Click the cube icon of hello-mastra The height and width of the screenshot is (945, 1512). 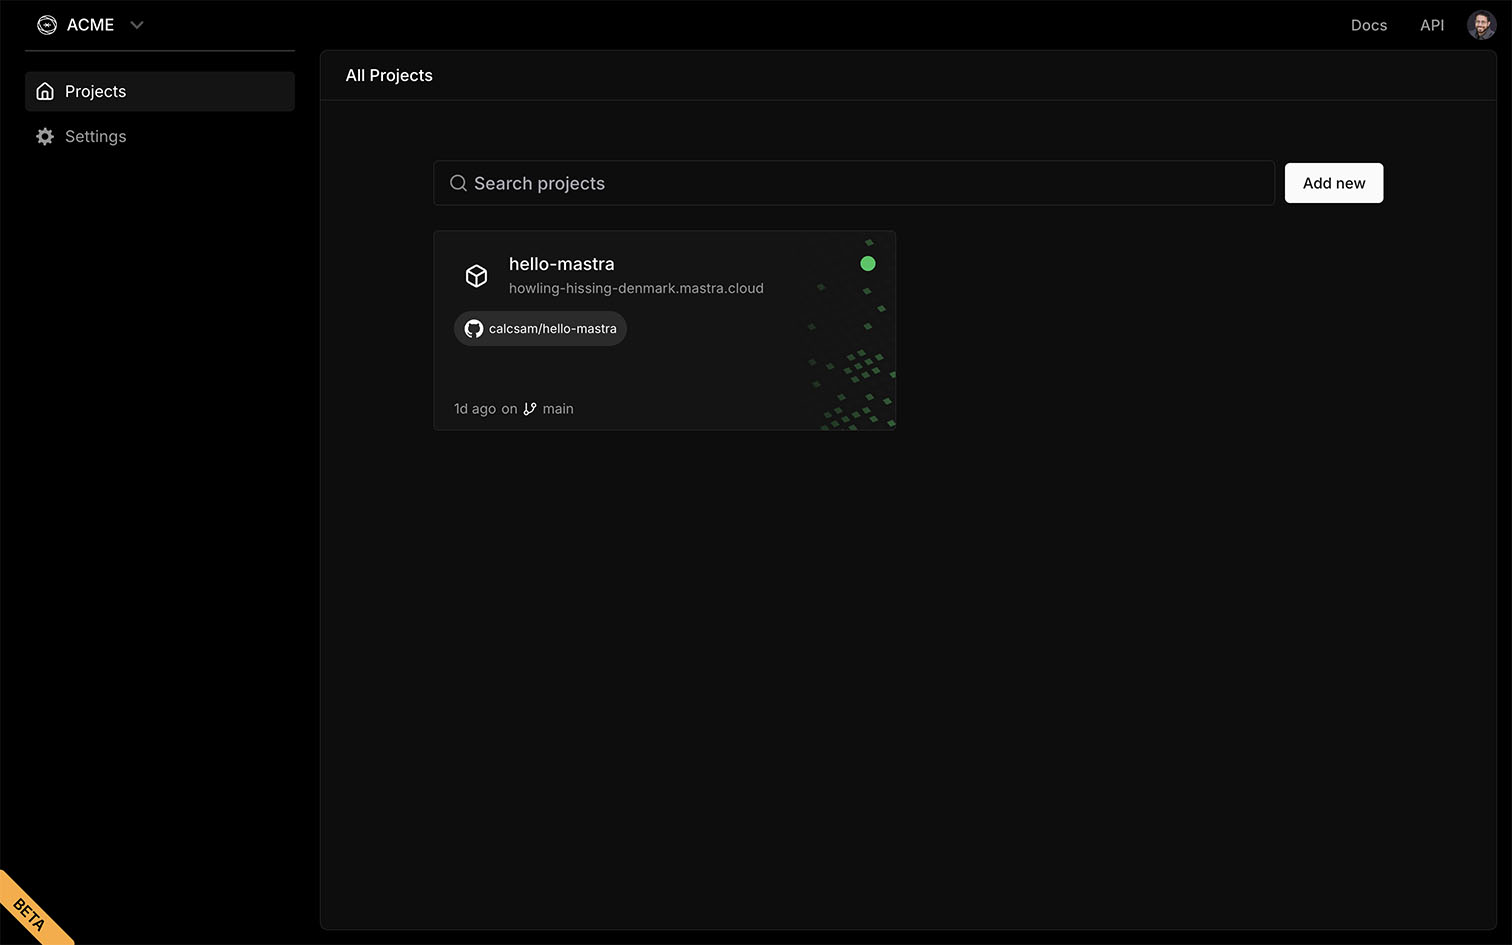[x=477, y=276]
